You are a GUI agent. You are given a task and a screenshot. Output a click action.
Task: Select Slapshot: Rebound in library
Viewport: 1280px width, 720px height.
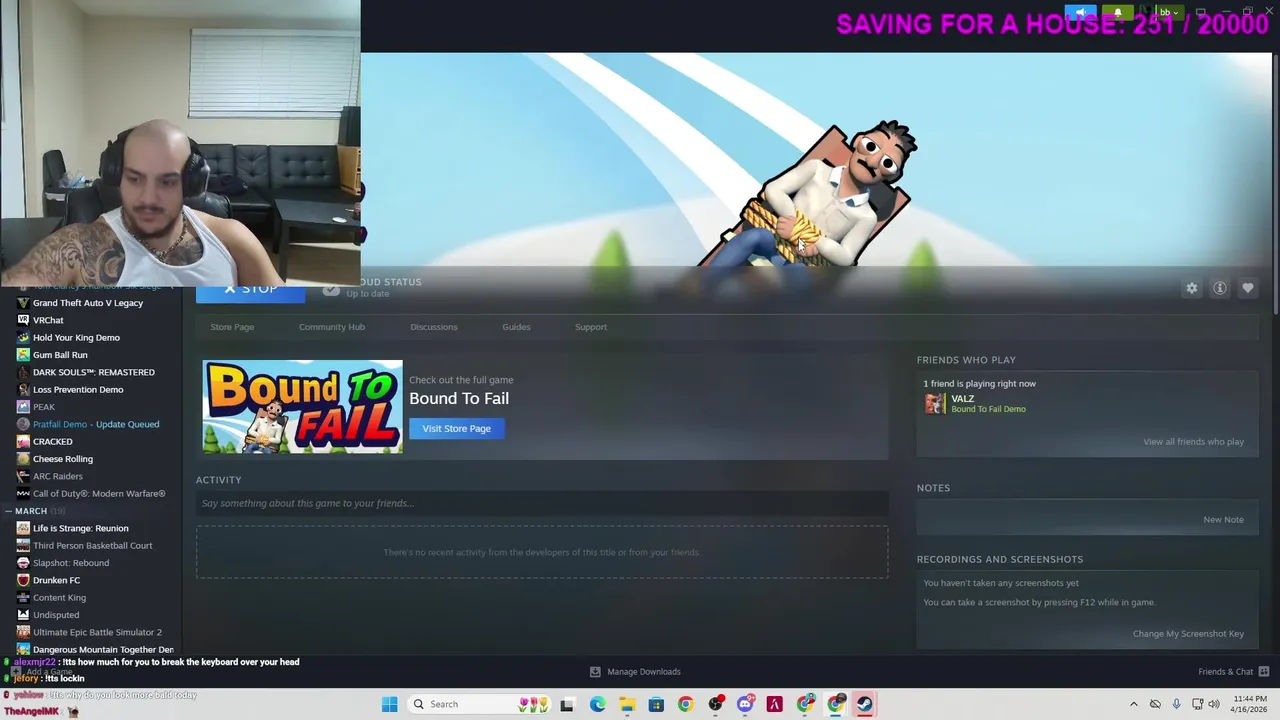(71, 563)
